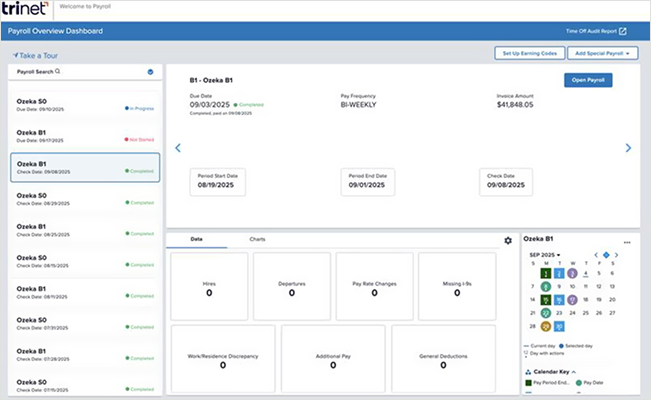Click the trinet logo
The image size is (651, 400).
[x=25, y=8]
